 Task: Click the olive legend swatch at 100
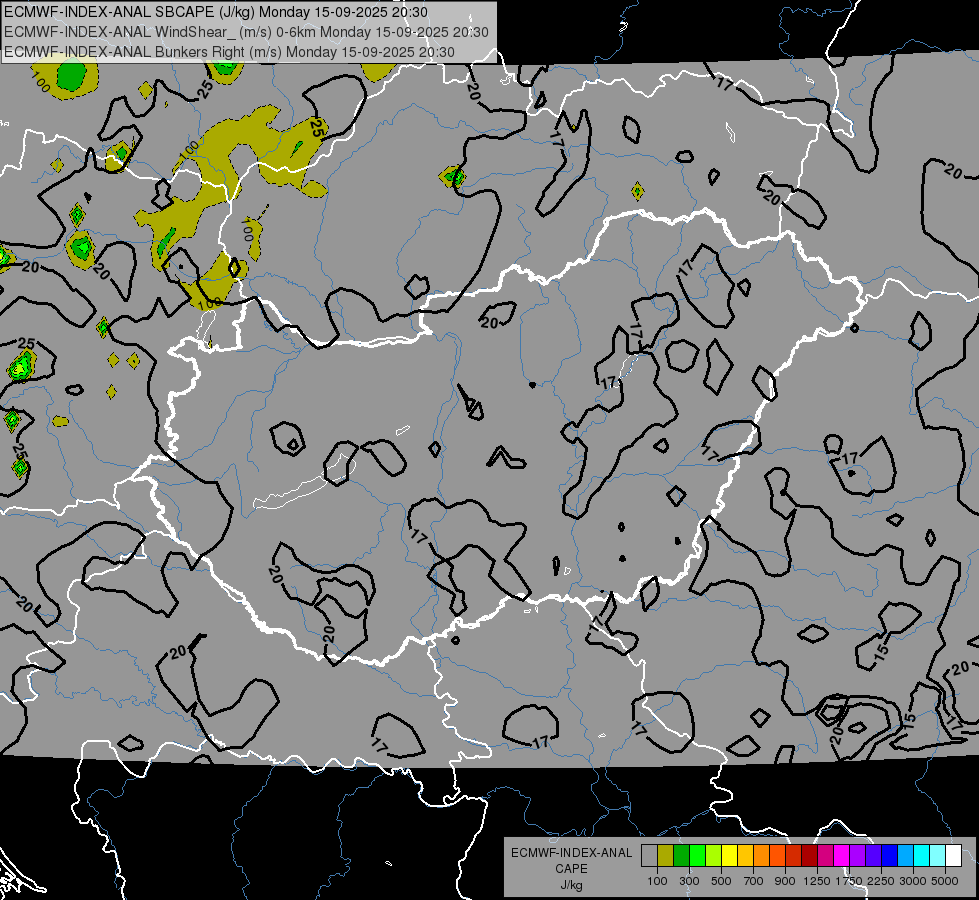665,855
